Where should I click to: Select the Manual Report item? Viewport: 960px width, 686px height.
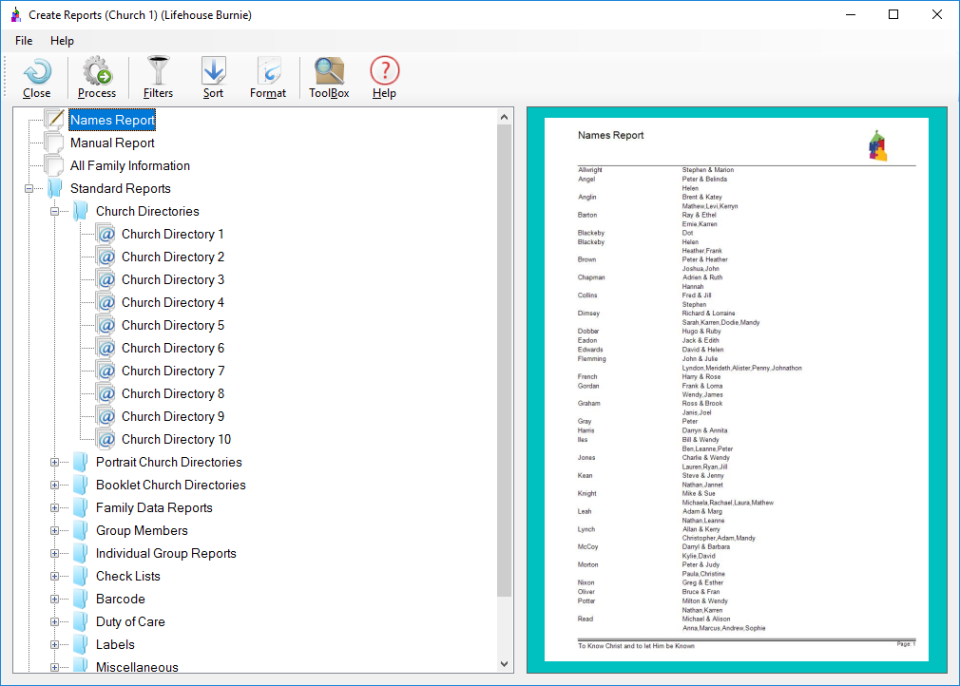112,143
